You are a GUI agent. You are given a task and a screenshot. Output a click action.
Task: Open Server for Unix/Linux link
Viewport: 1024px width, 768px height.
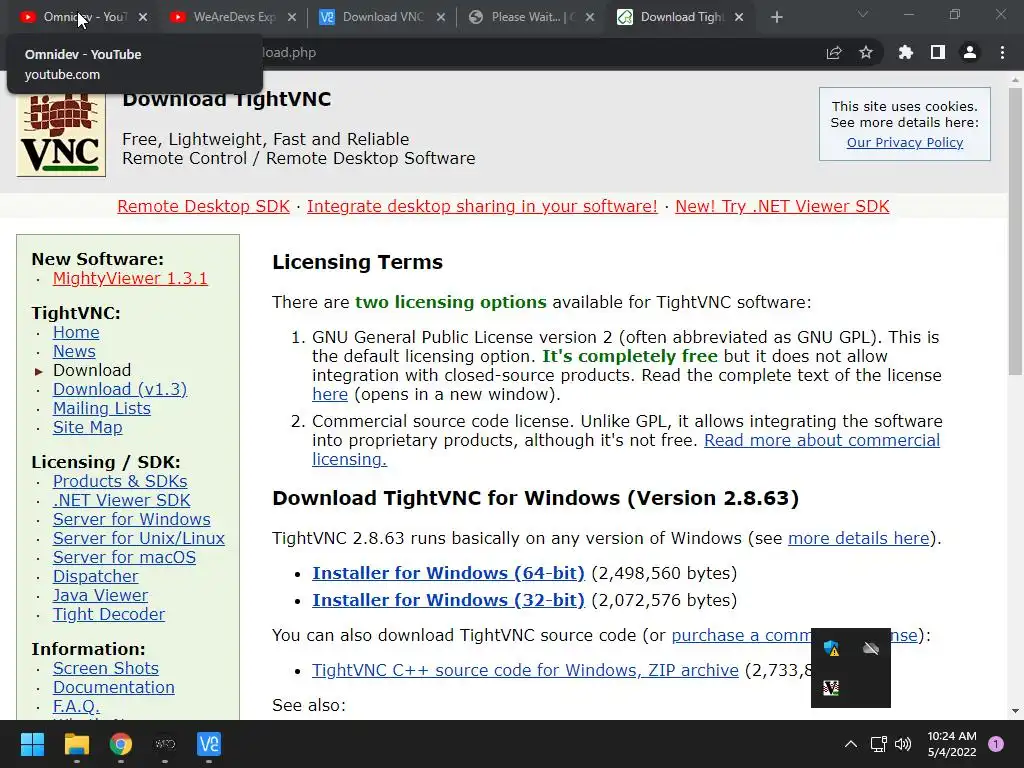tap(139, 538)
